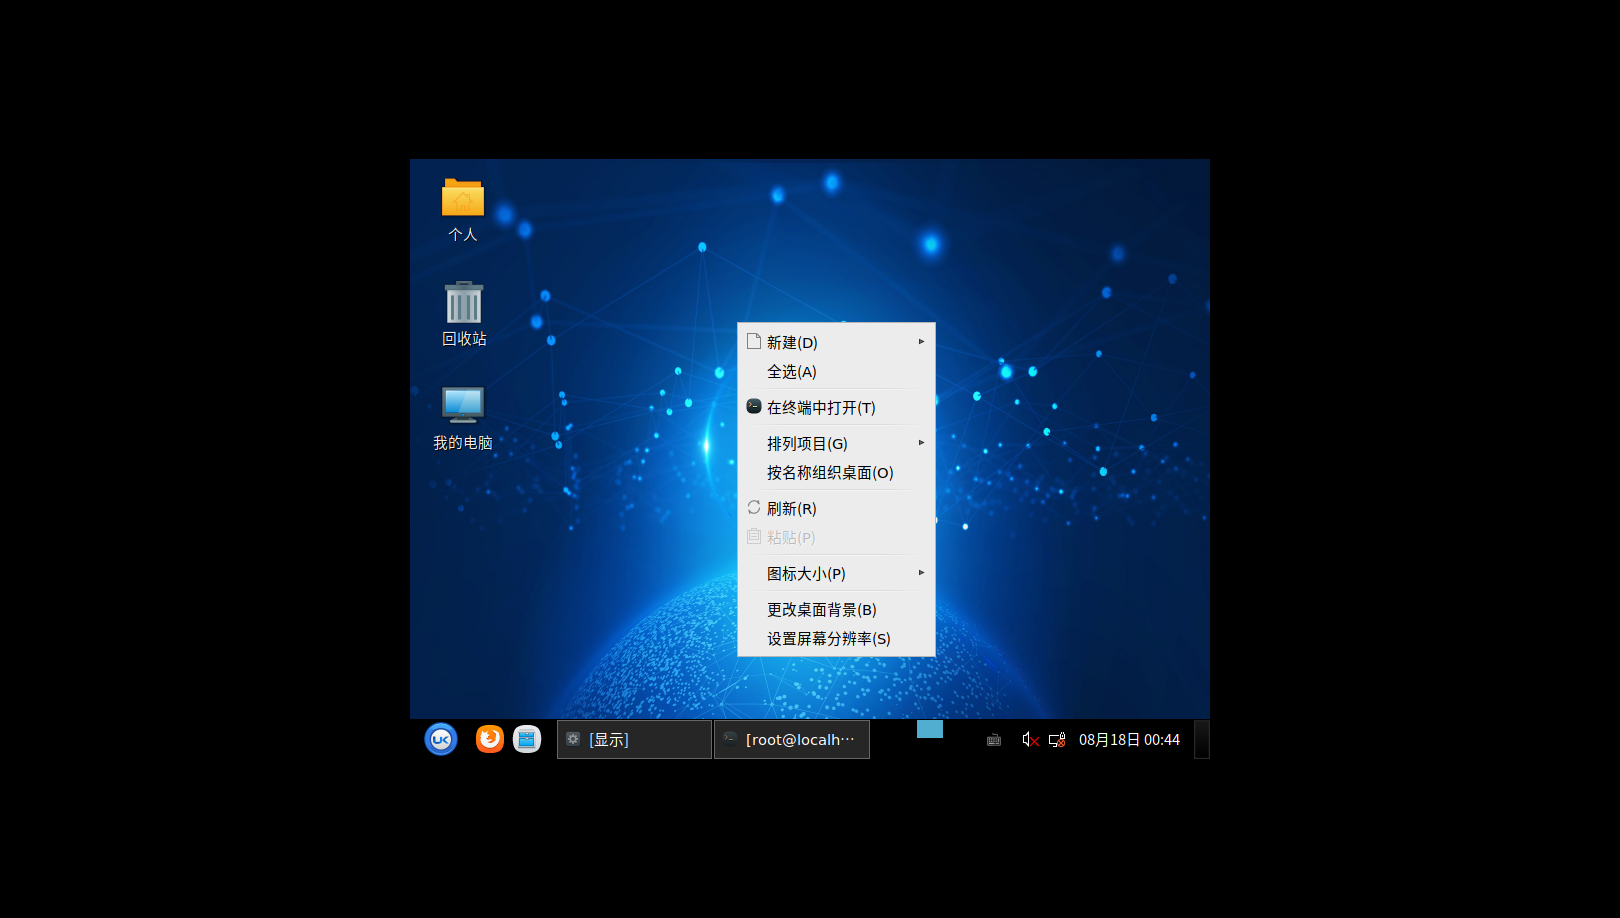Choose 设置屏幕分辨率(S)
This screenshot has width=1620, height=918.
click(836, 638)
